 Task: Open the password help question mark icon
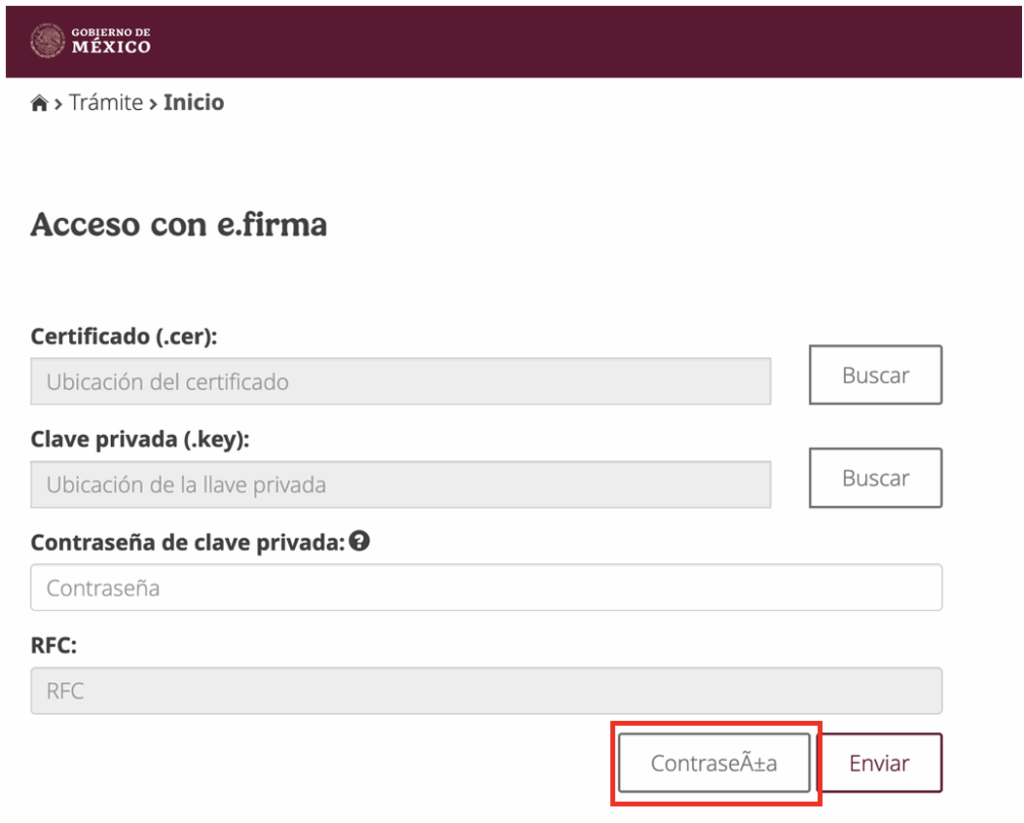pos(358,541)
